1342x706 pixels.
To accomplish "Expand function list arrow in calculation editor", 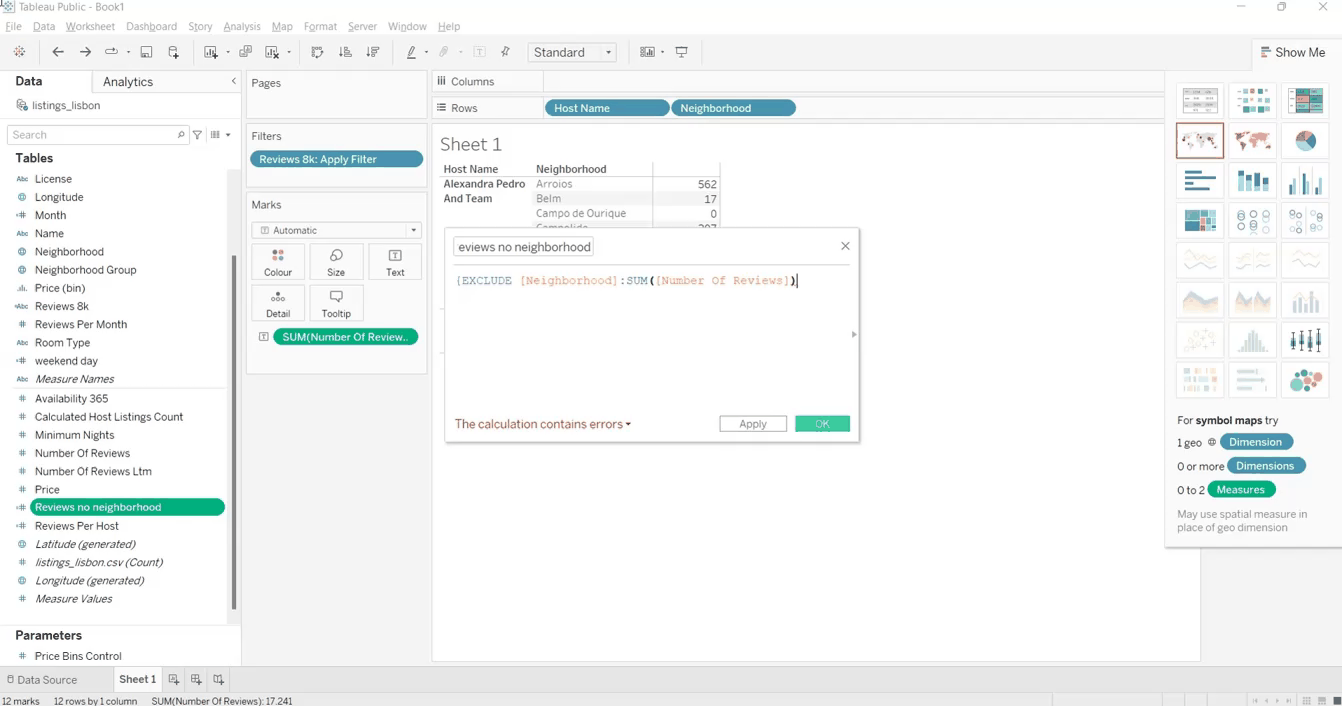I will pos(853,334).
